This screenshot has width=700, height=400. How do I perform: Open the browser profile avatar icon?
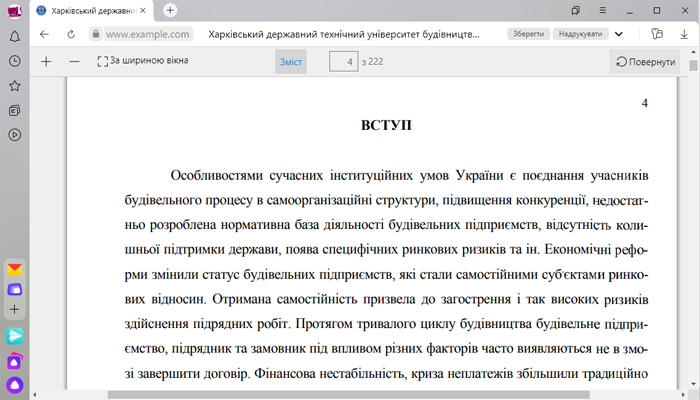pyautogui.click(x=15, y=11)
